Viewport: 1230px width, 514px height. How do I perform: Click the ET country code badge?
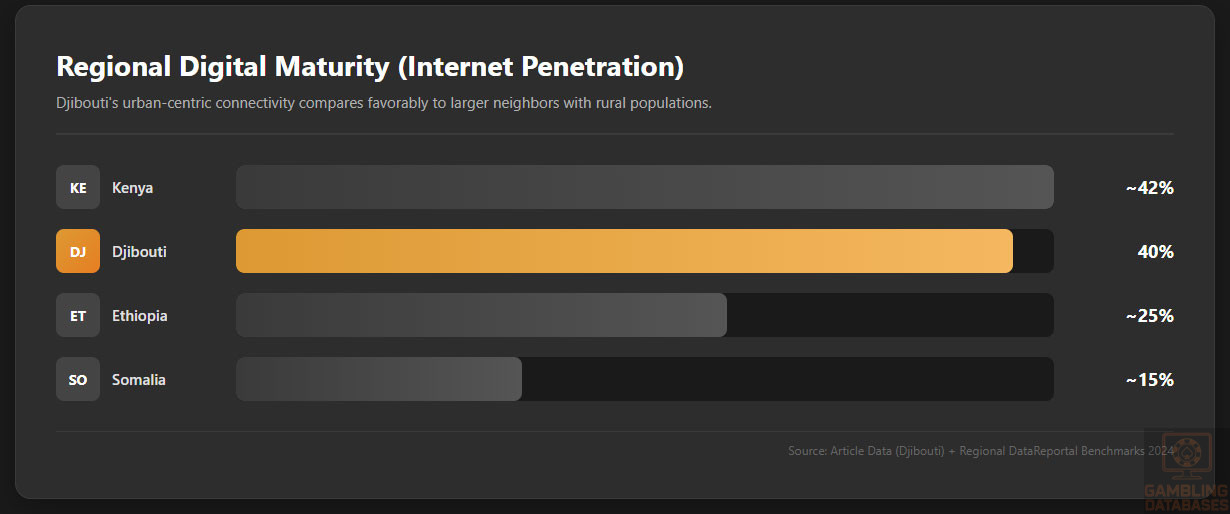tap(78, 315)
